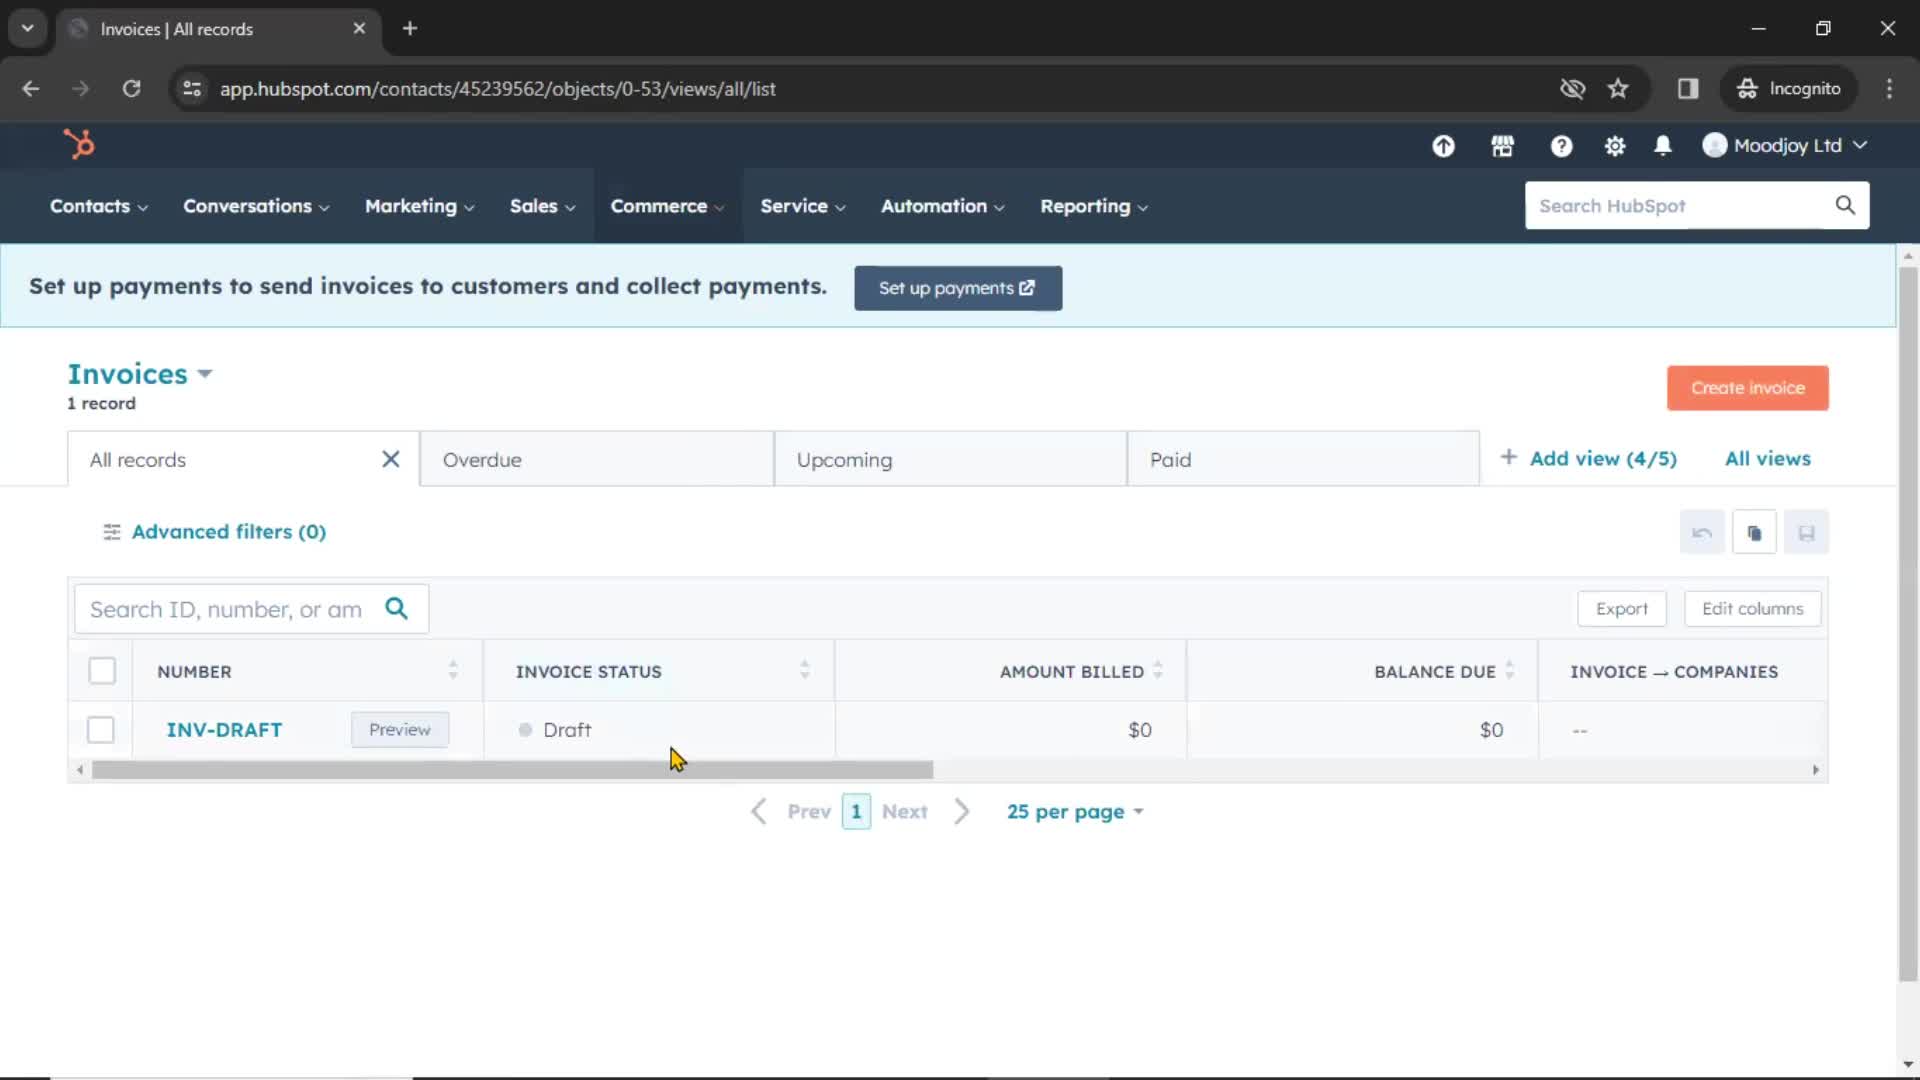Click the search magnifier icon
1920x1080 pixels.
396,608
